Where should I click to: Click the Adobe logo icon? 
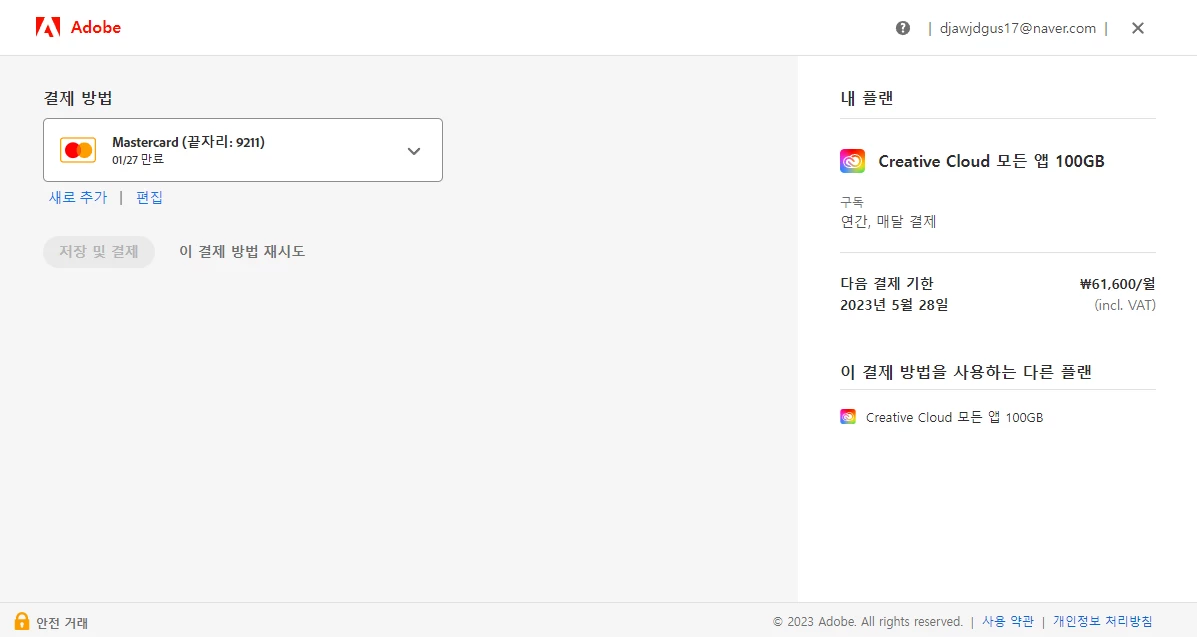point(47,27)
